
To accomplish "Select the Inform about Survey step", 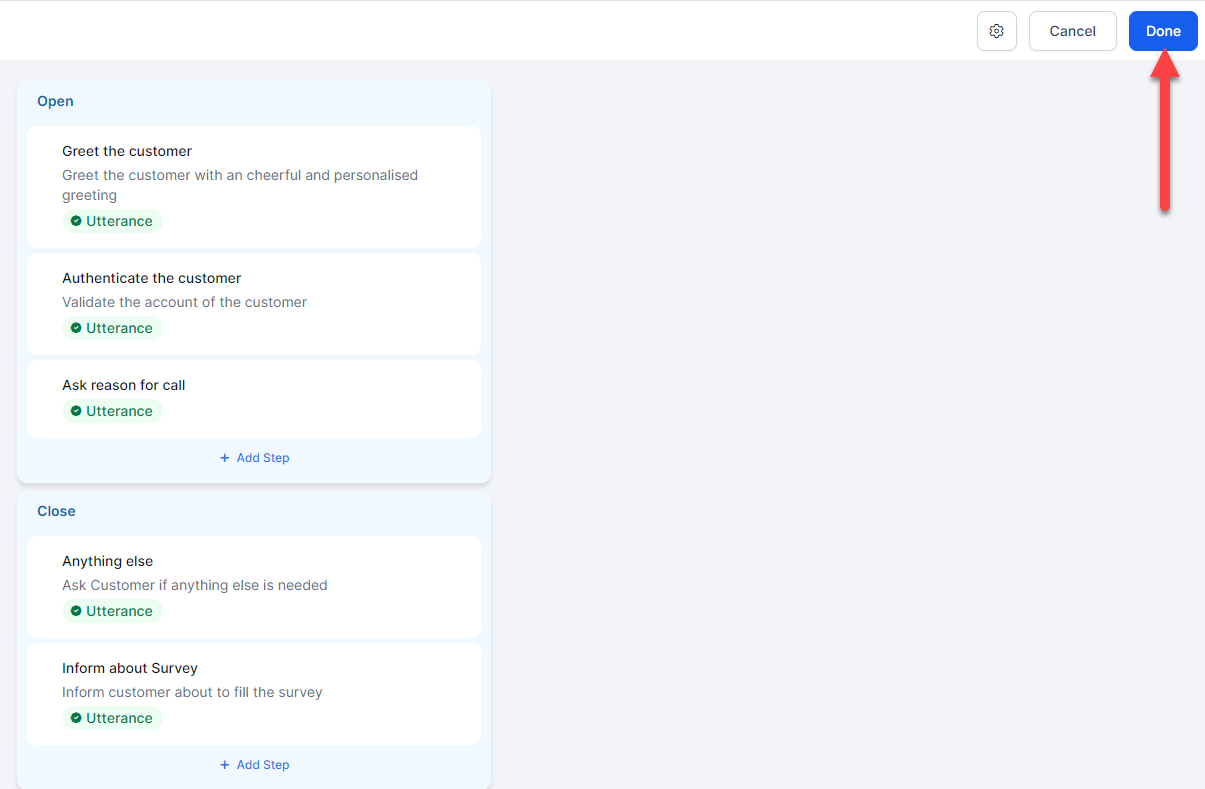I will tap(130, 668).
